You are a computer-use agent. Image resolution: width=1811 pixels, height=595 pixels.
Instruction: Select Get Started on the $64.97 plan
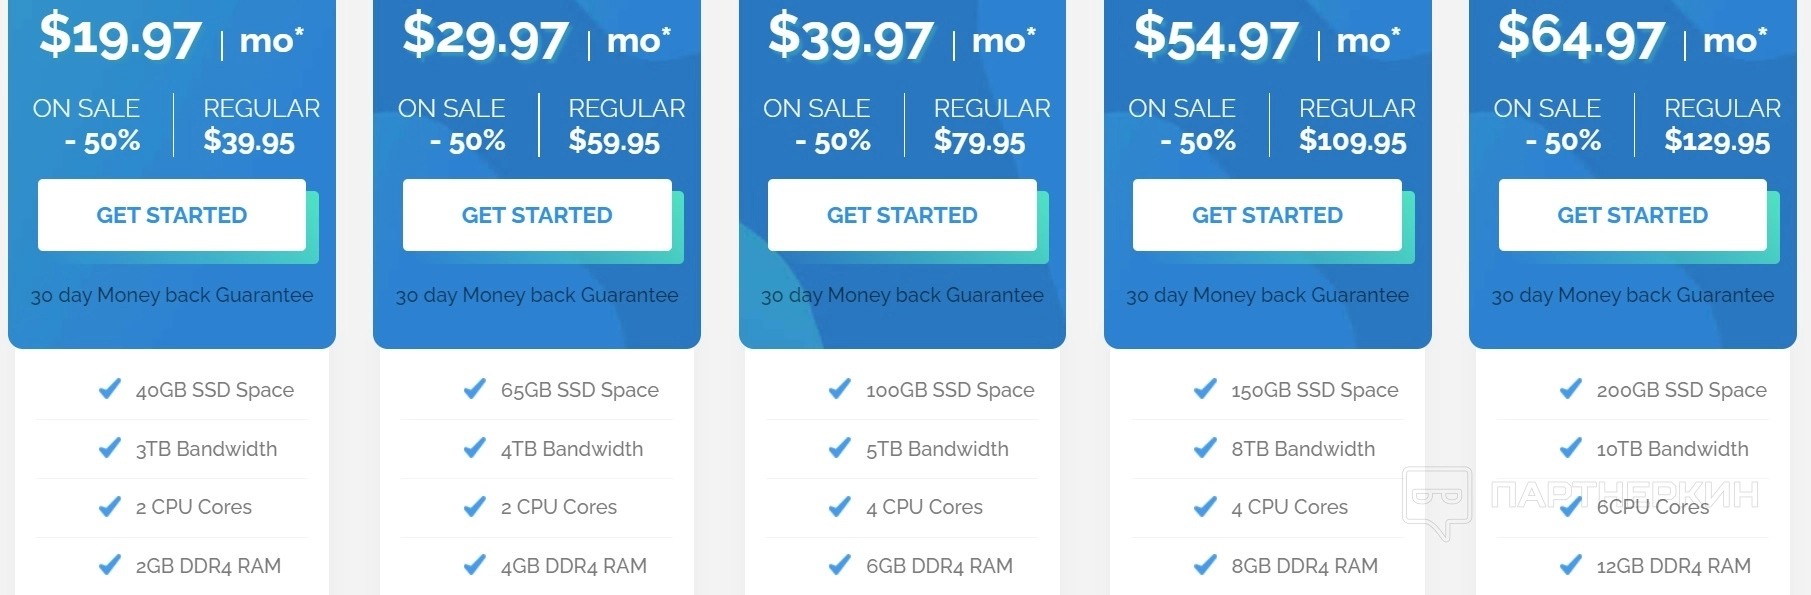pos(1632,215)
